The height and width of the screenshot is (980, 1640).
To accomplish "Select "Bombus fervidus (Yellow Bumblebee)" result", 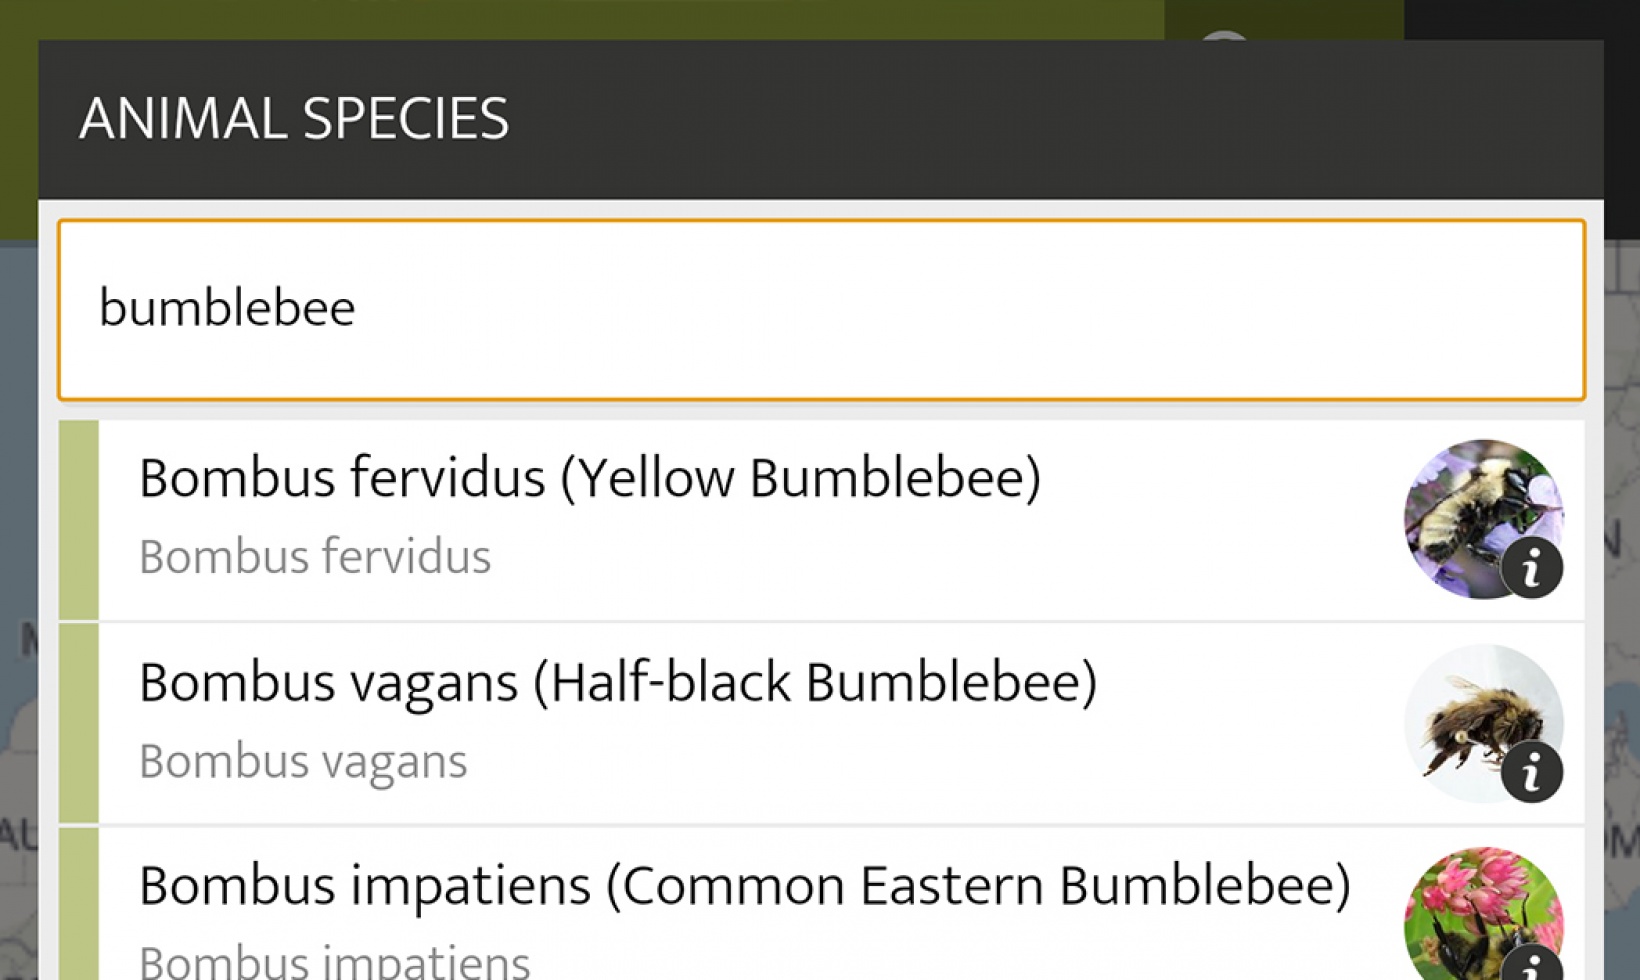I will point(589,478).
